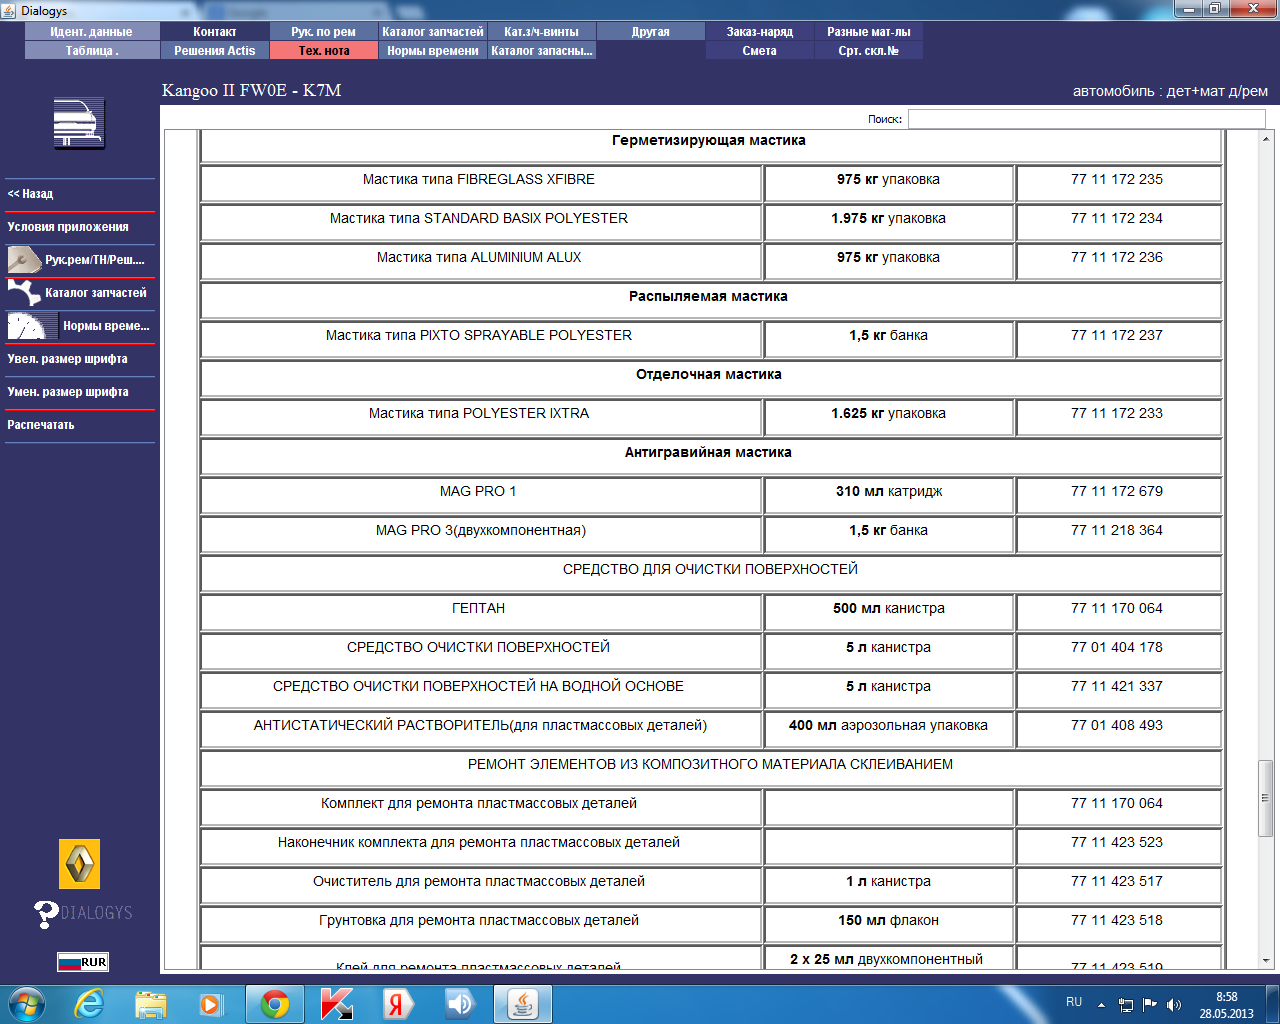This screenshot has height=1024, width=1280.
Task: Switch to Chrome in taskbar
Action: pyautogui.click(x=275, y=1004)
